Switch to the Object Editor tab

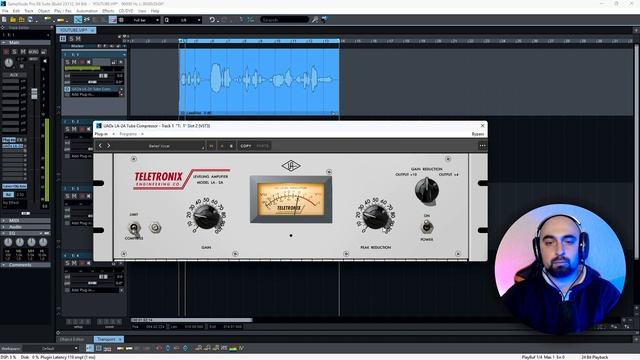point(72,339)
